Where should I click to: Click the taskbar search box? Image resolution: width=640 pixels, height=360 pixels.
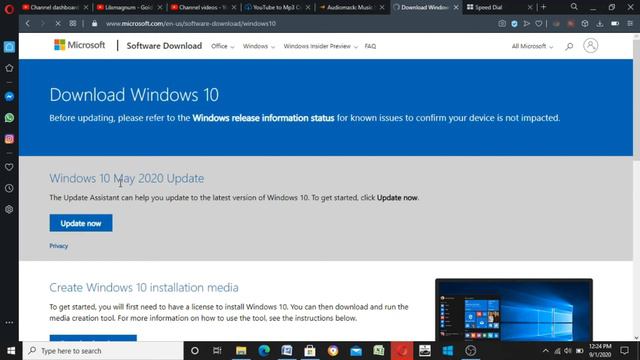103,351
